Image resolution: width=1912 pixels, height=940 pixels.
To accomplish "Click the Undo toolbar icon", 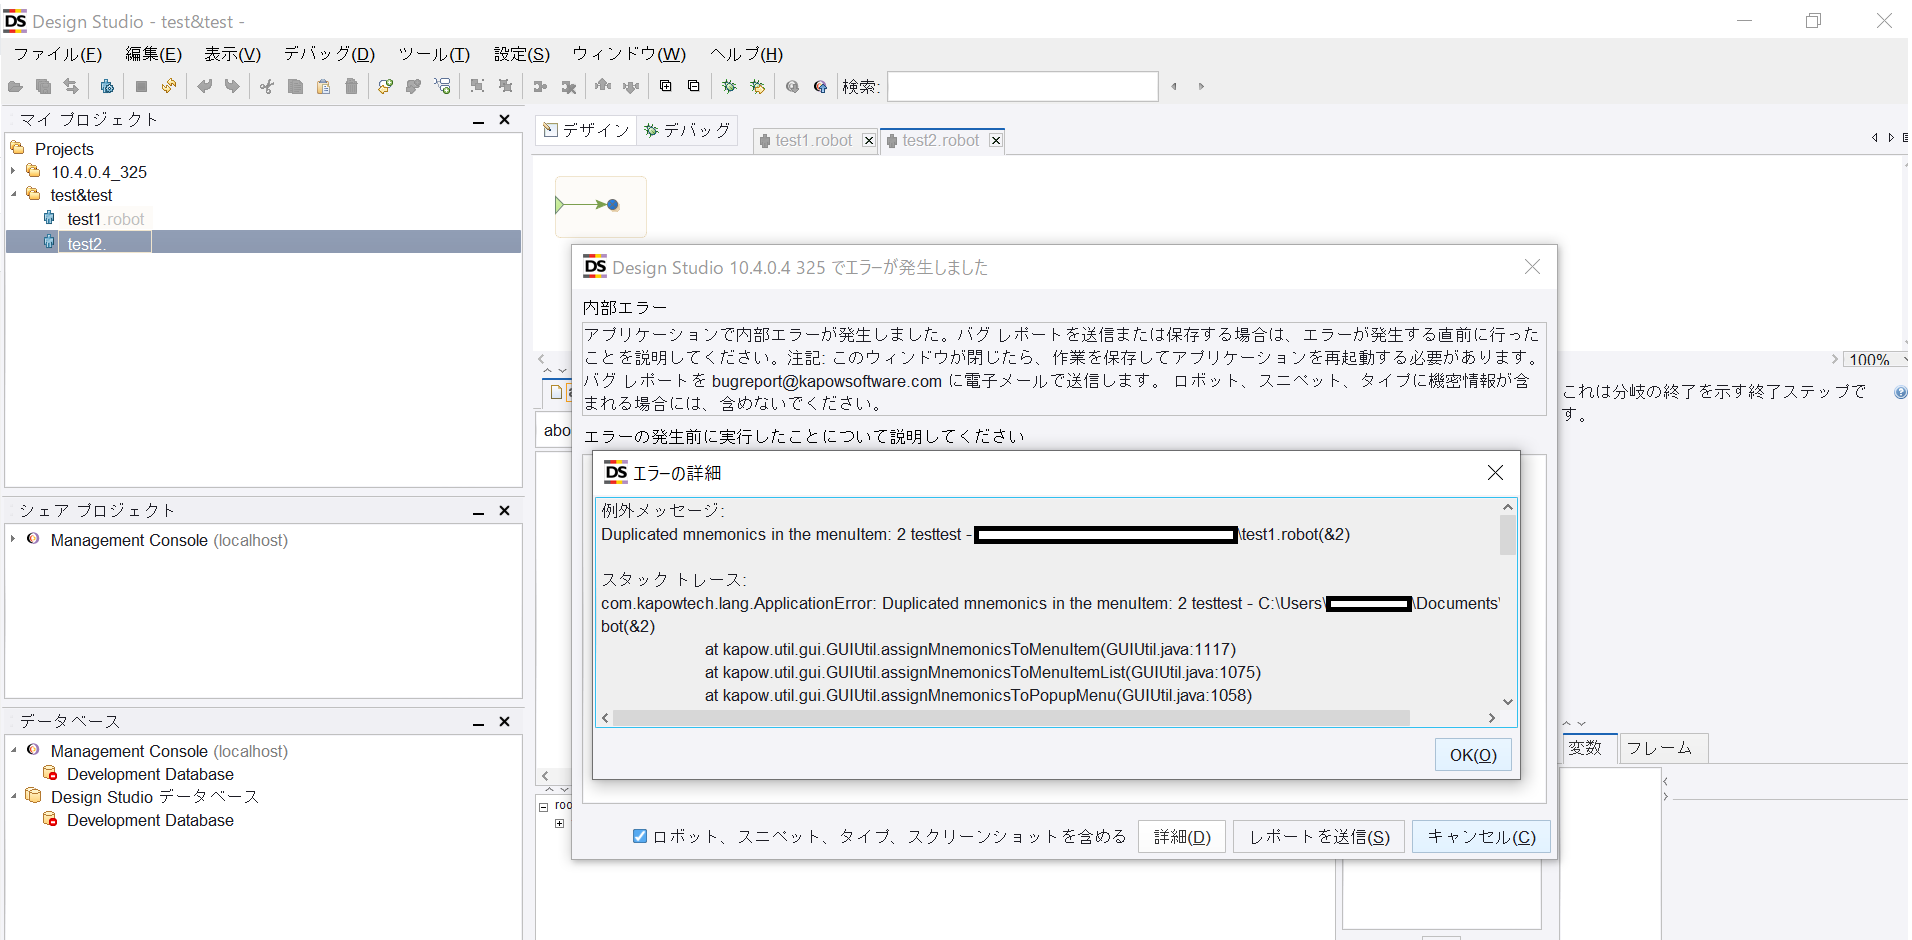I will [205, 87].
